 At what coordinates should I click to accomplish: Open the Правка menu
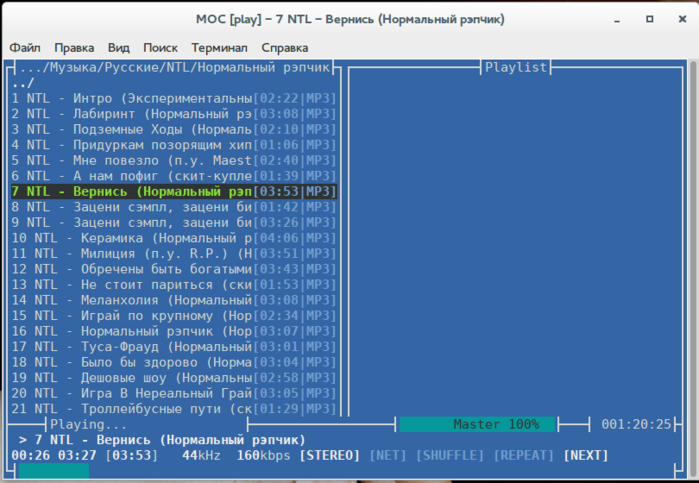[74, 48]
